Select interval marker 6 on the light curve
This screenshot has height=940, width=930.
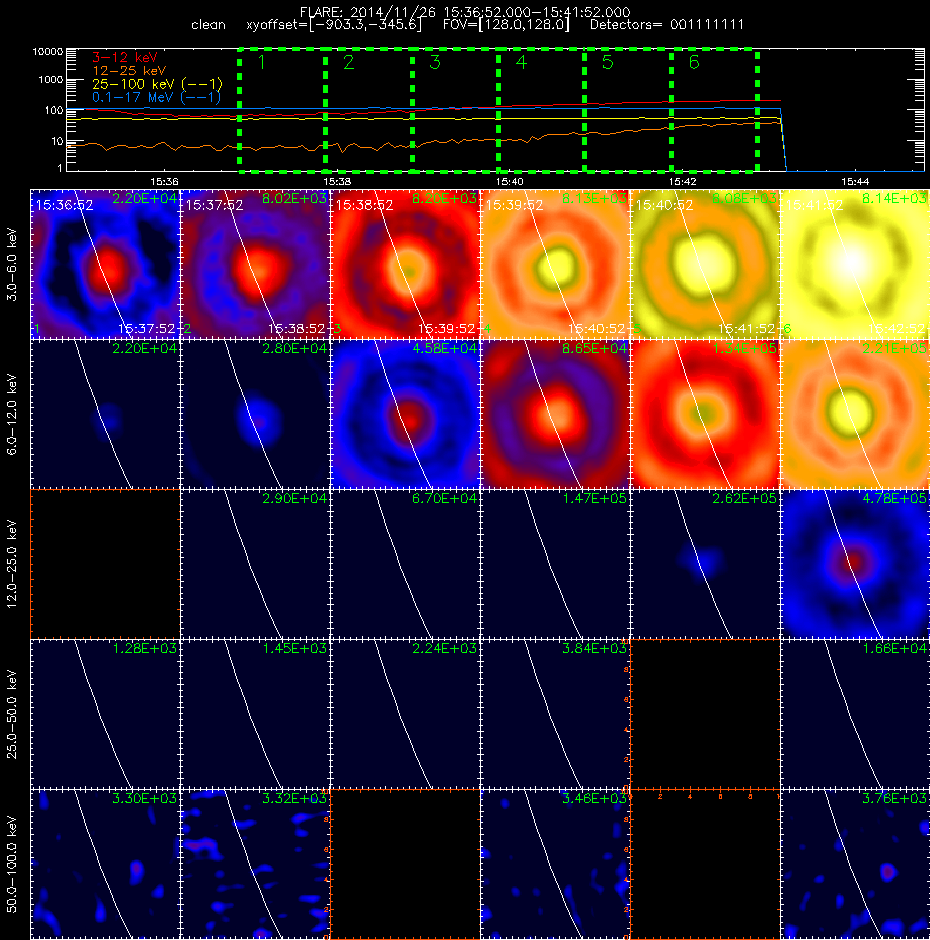(694, 62)
